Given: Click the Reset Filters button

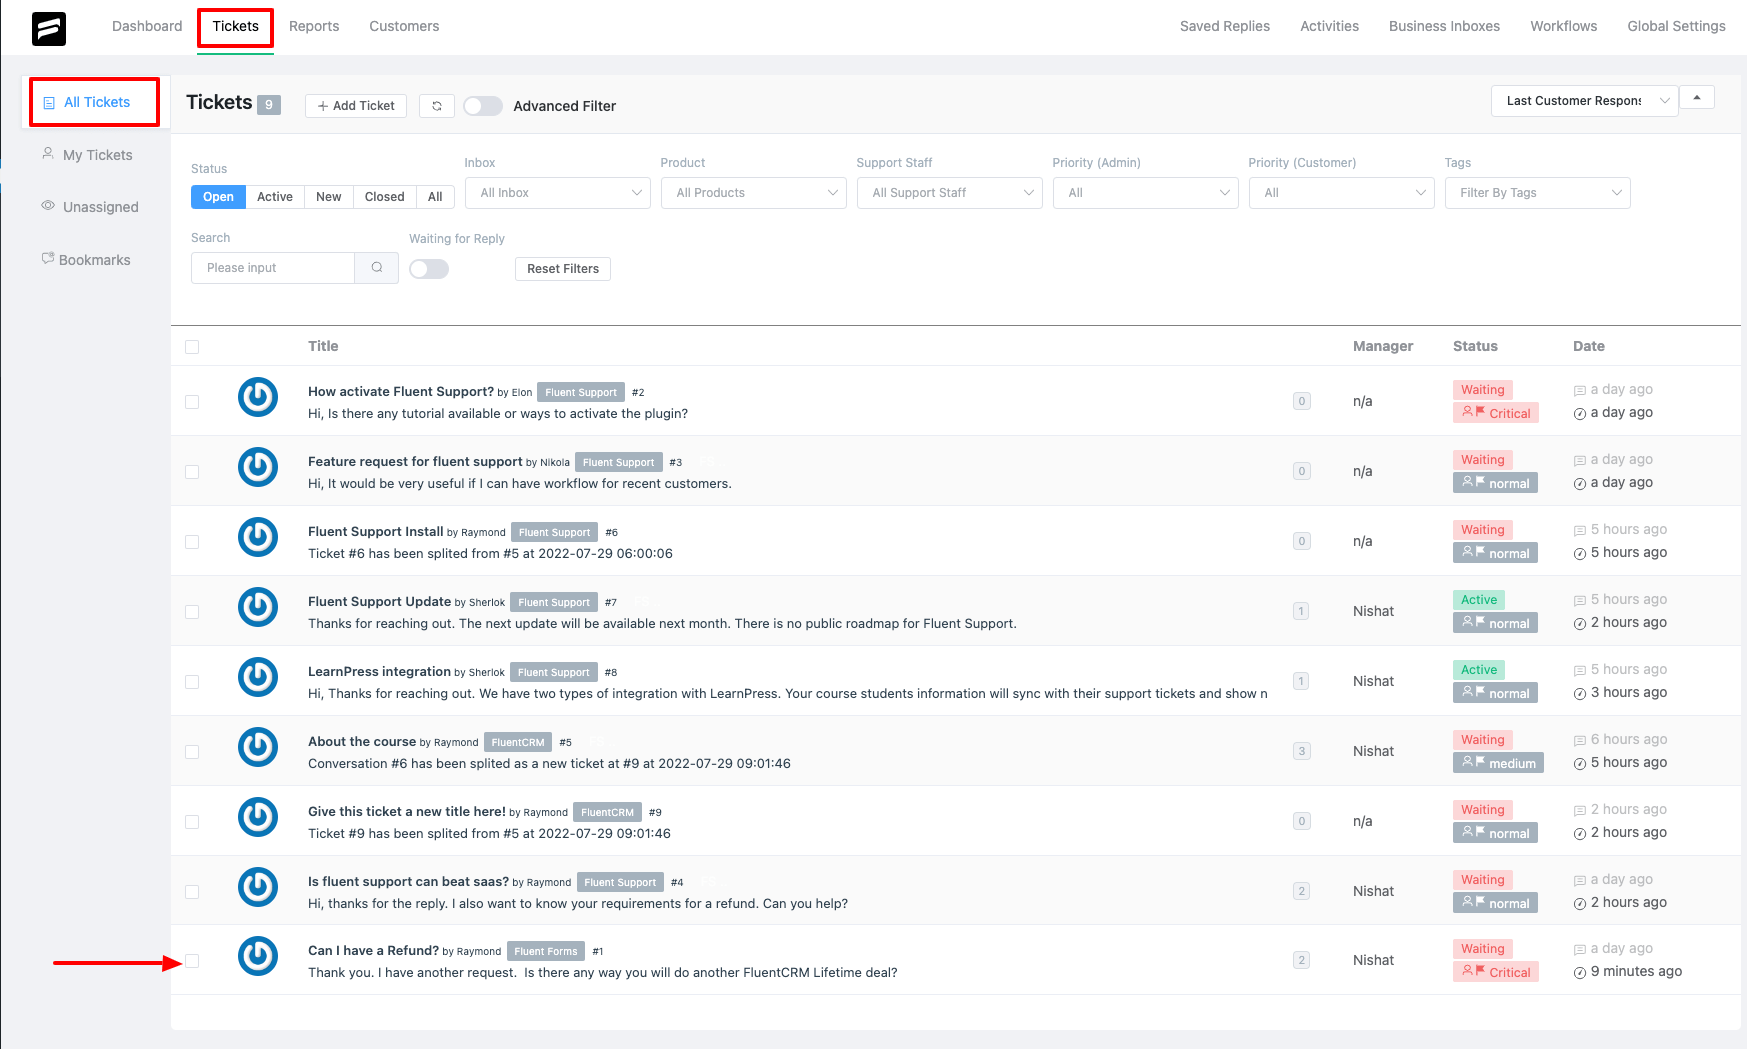Looking at the screenshot, I should pyautogui.click(x=563, y=269).
